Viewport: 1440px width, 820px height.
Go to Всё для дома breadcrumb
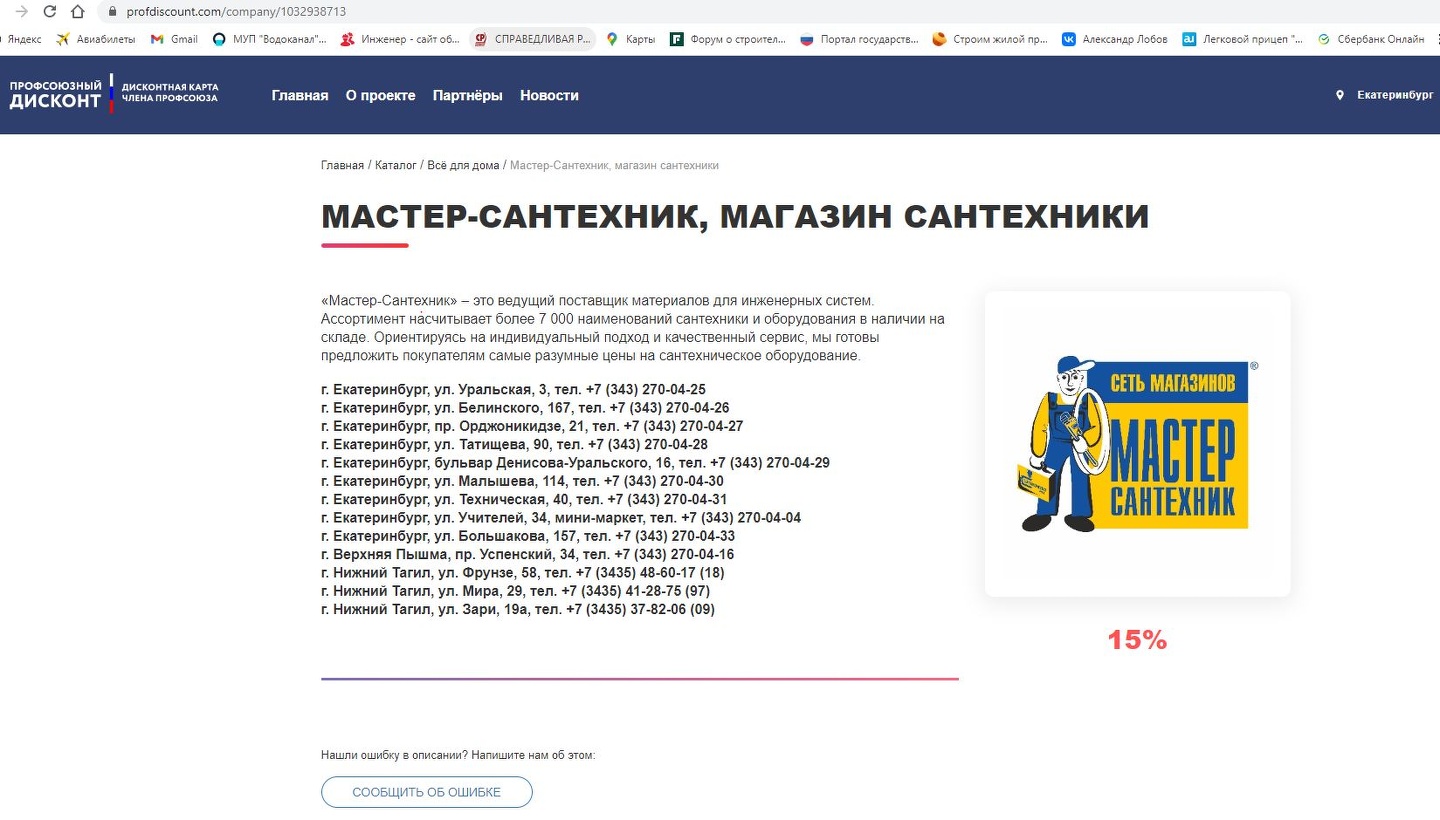463,165
